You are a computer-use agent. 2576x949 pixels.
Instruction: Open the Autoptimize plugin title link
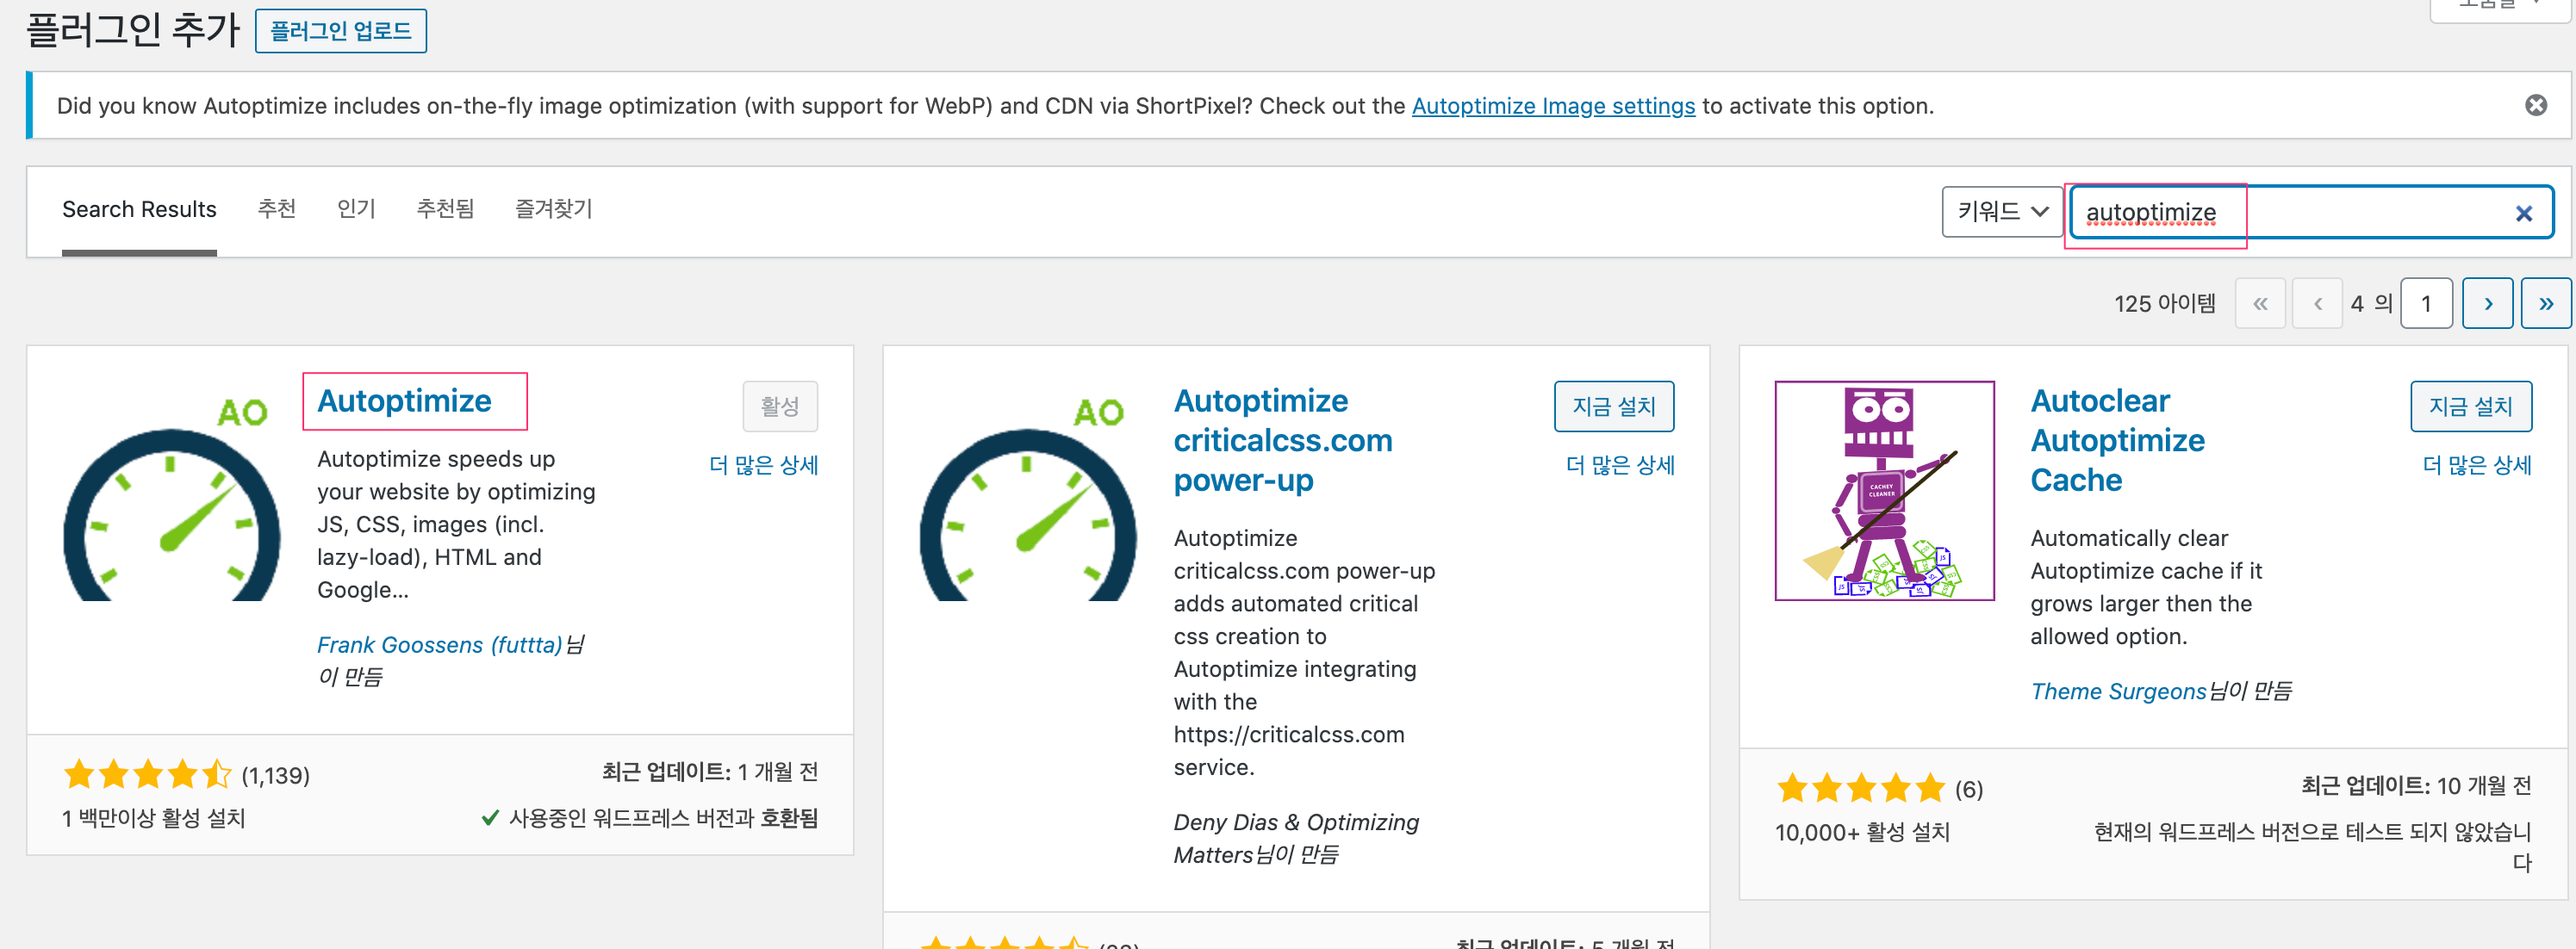pos(404,401)
